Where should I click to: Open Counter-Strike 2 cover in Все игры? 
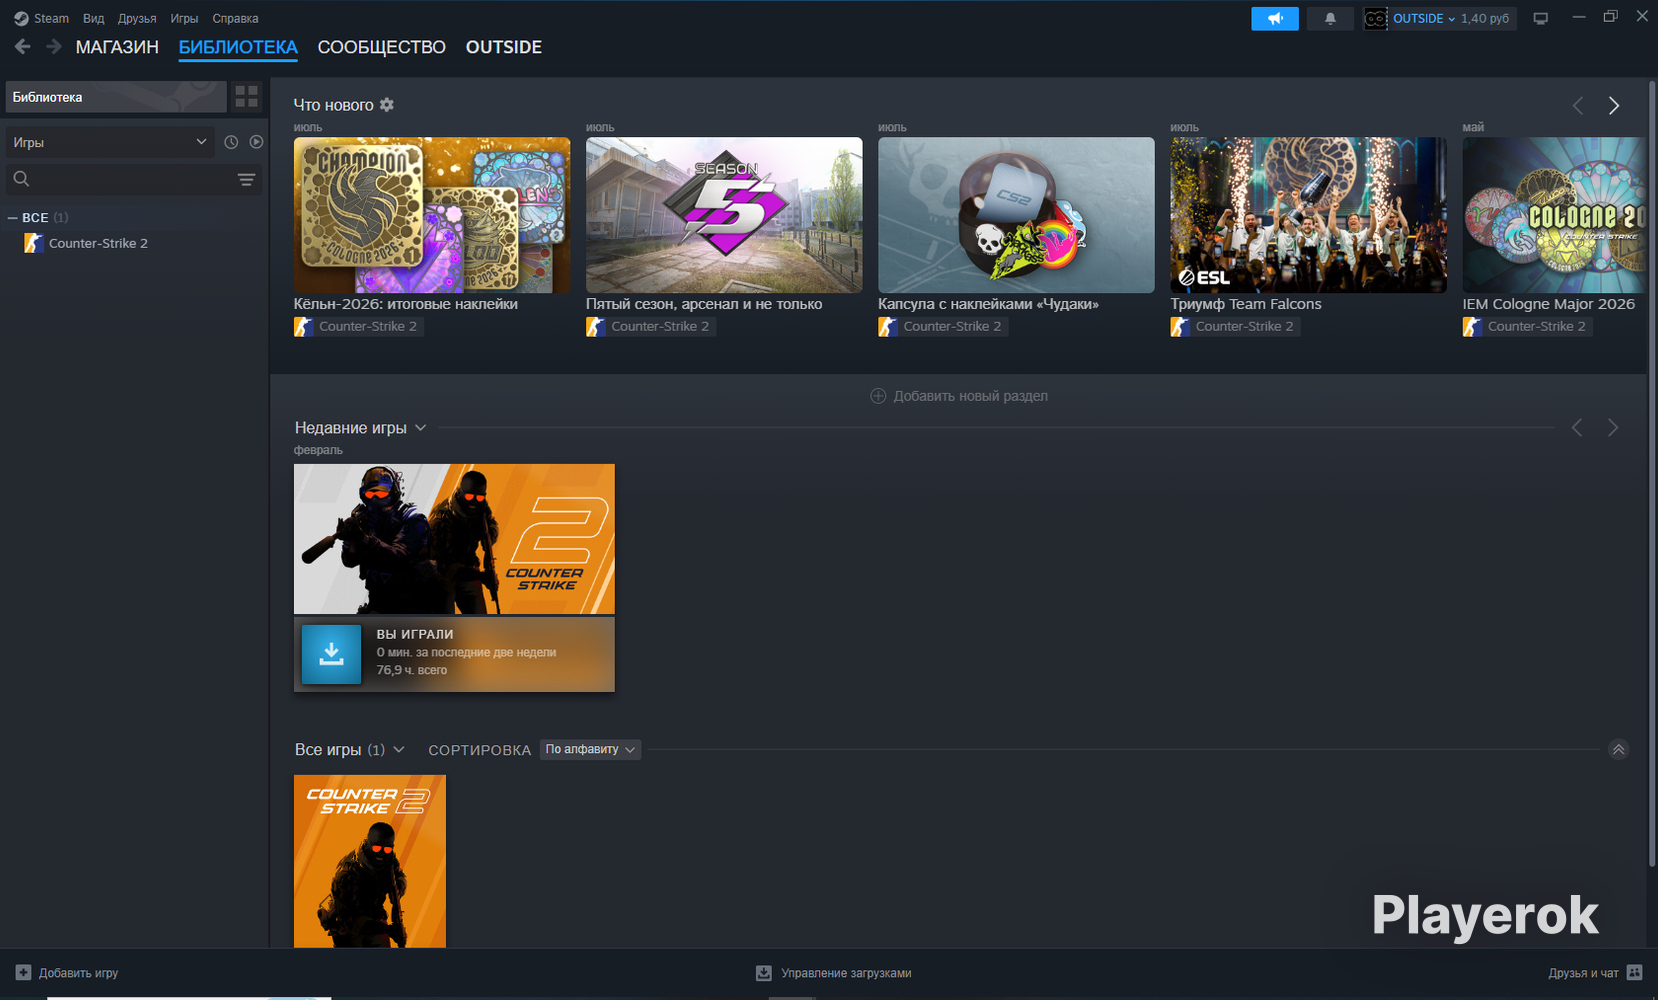coord(370,861)
